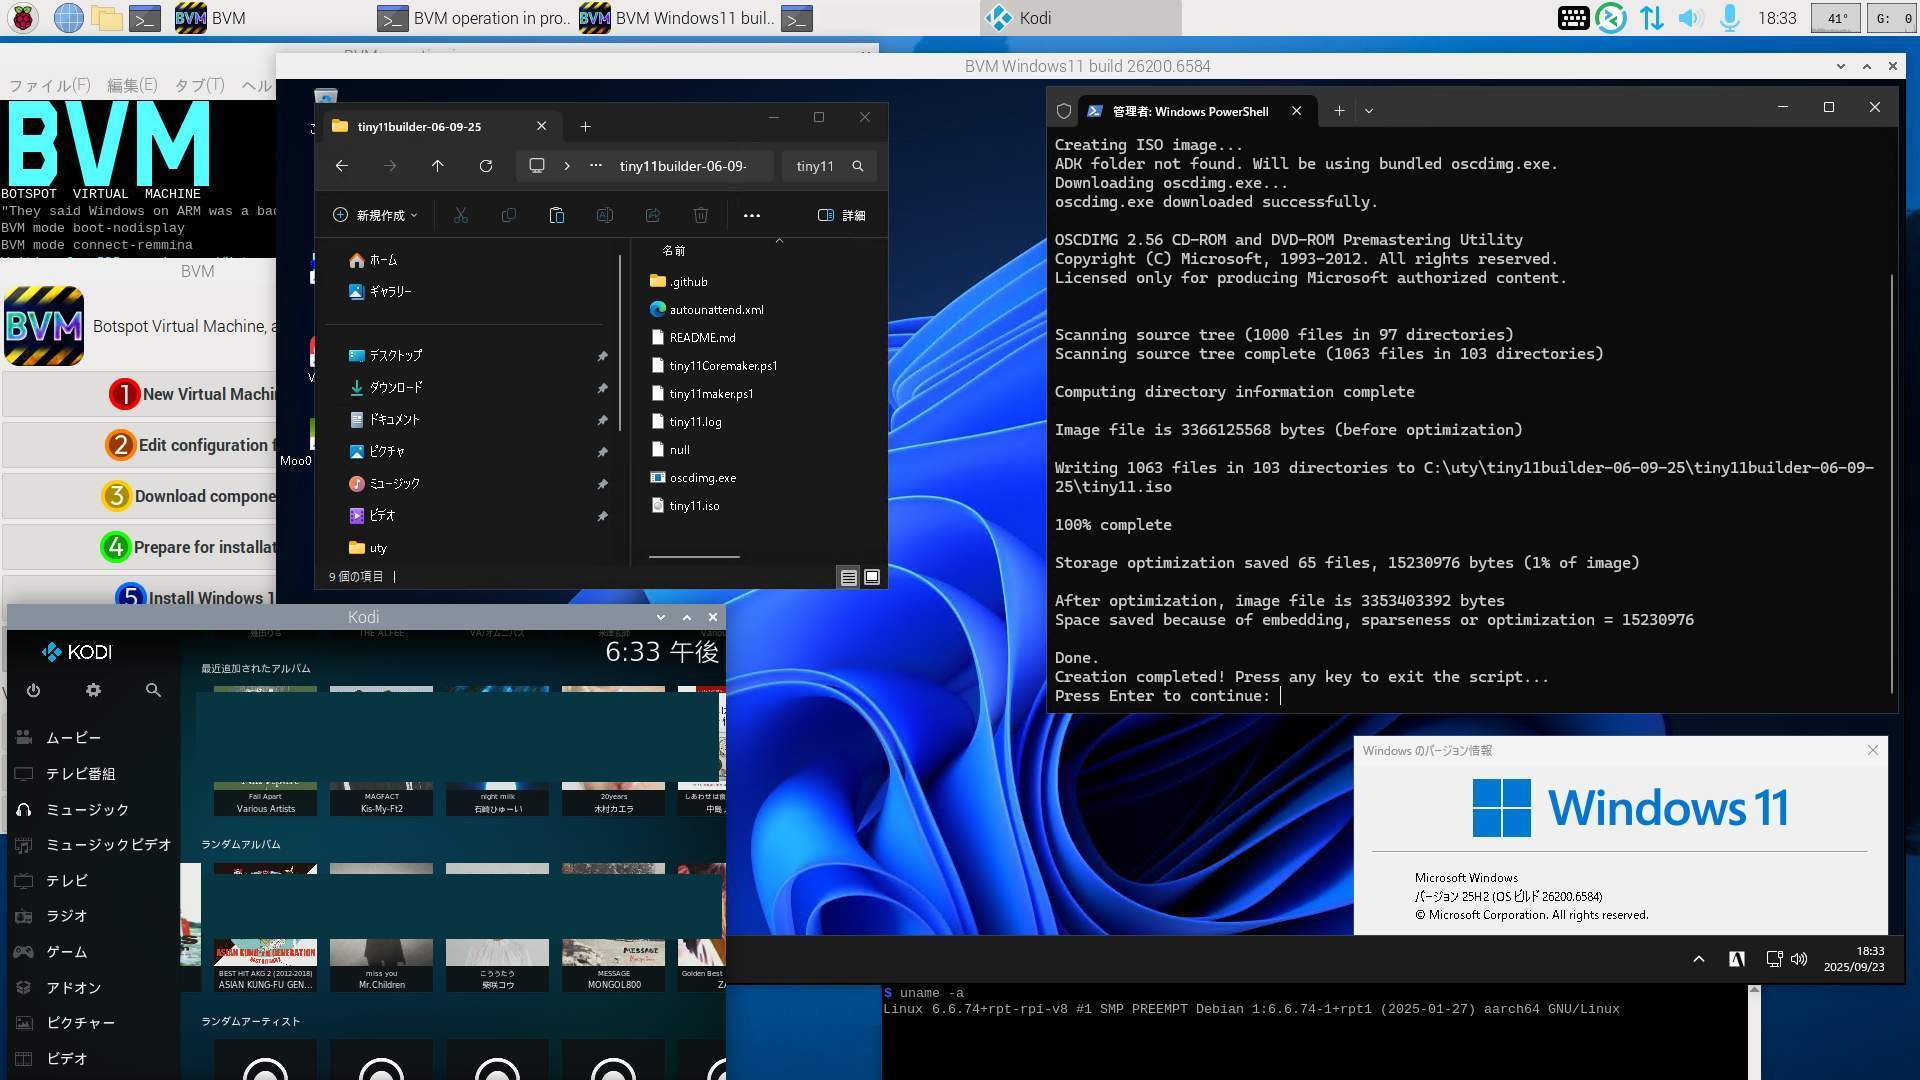1920x1080 pixels.
Task: Click Explorer refresh button
Action: coord(486,166)
